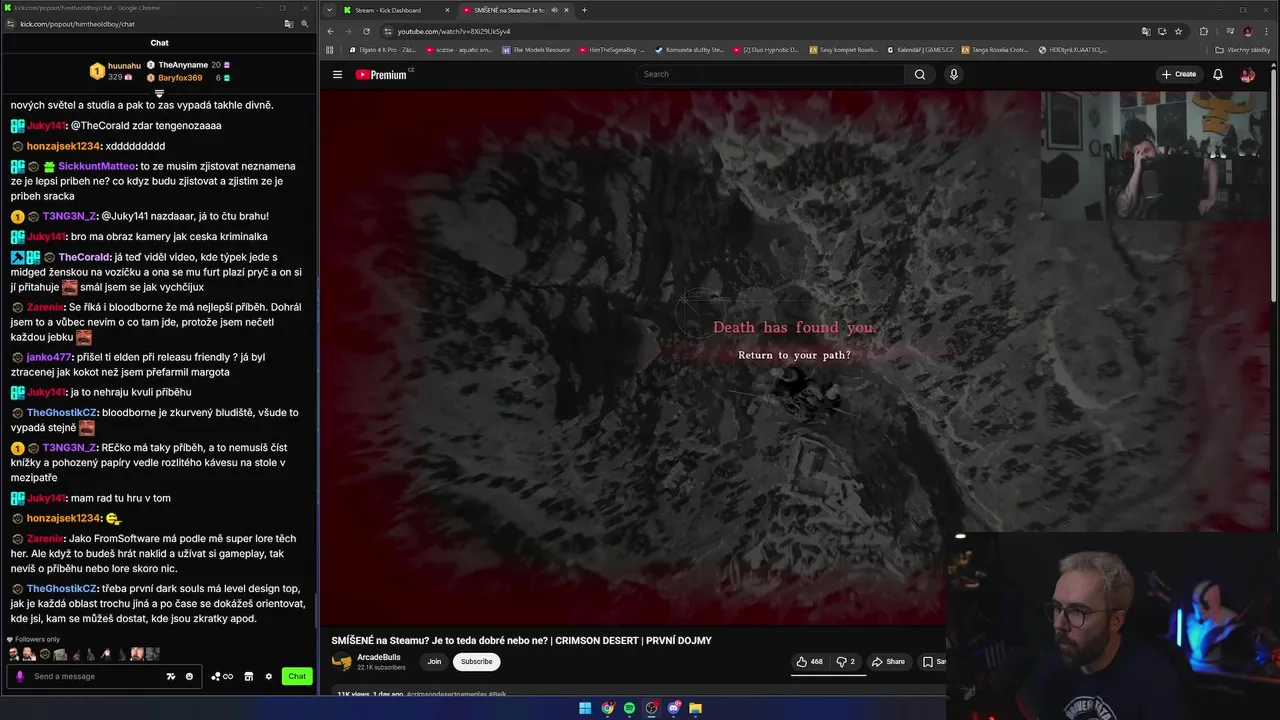This screenshot has width=1280, height=720.
Task: Open Spotify from the taskbar
Action: tap(629, 708)
